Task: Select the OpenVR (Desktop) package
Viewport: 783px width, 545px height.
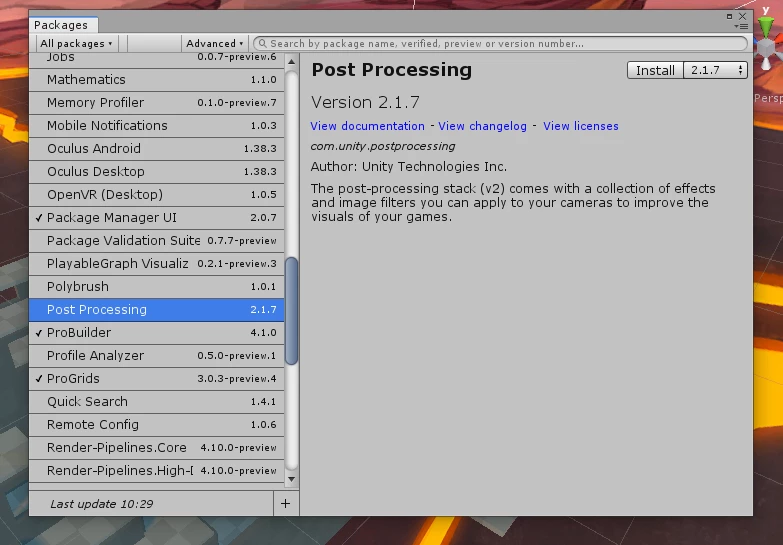Action: click(157, 194)
